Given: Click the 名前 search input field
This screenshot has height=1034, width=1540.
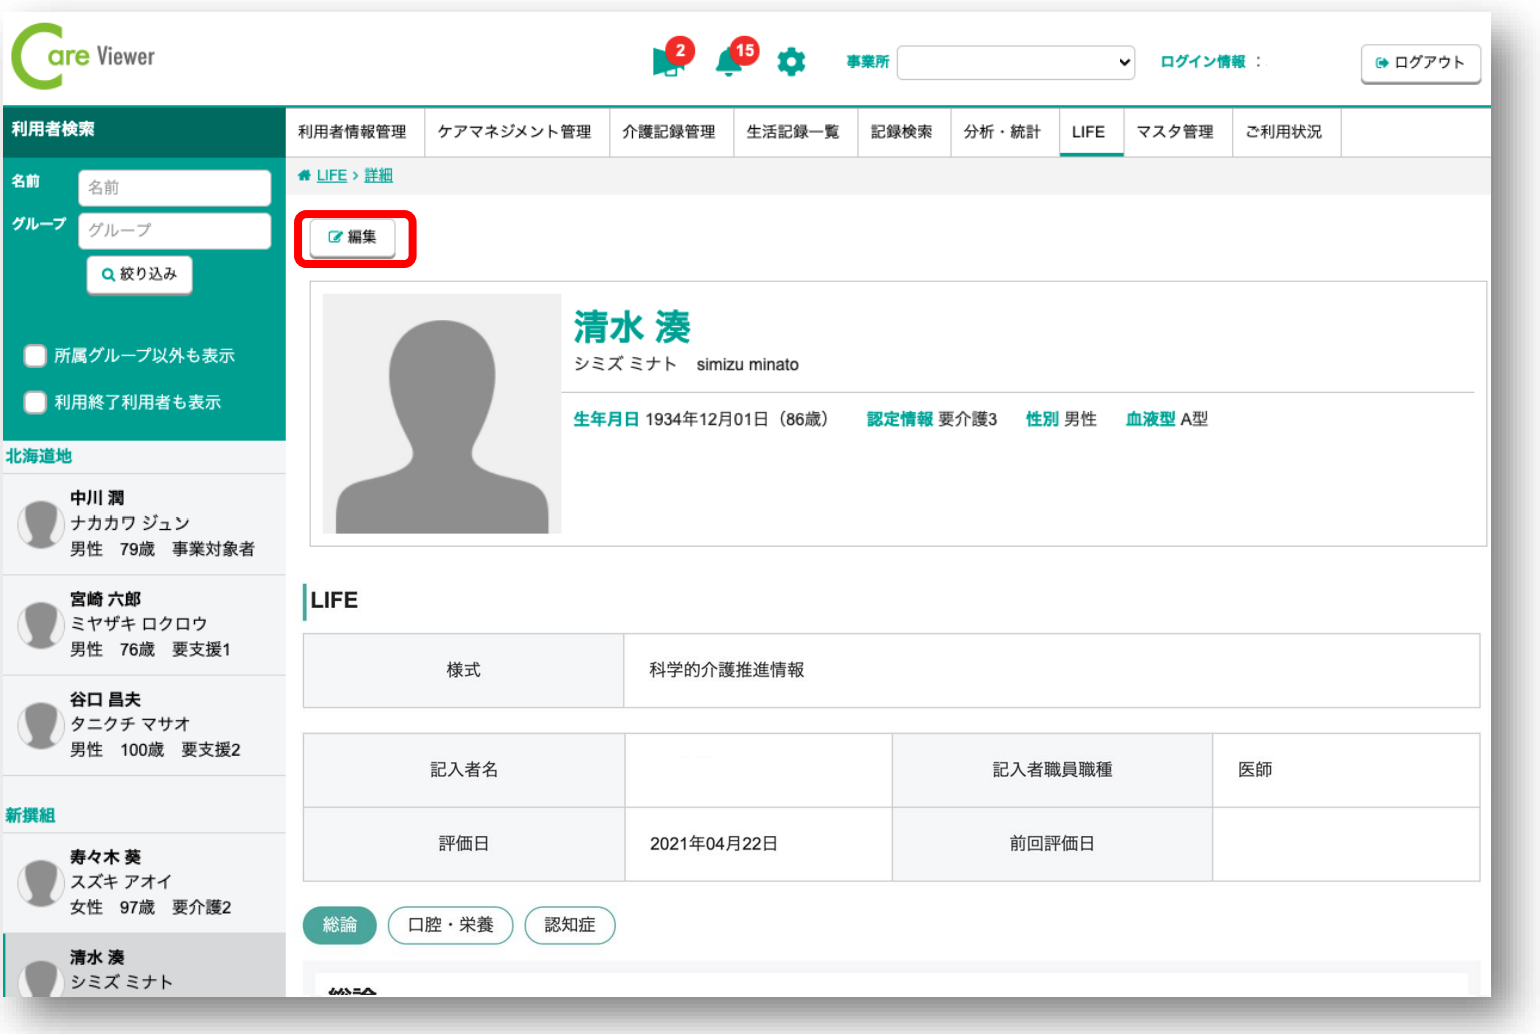Looking at the screenshot, I should [x=175, y=187].
